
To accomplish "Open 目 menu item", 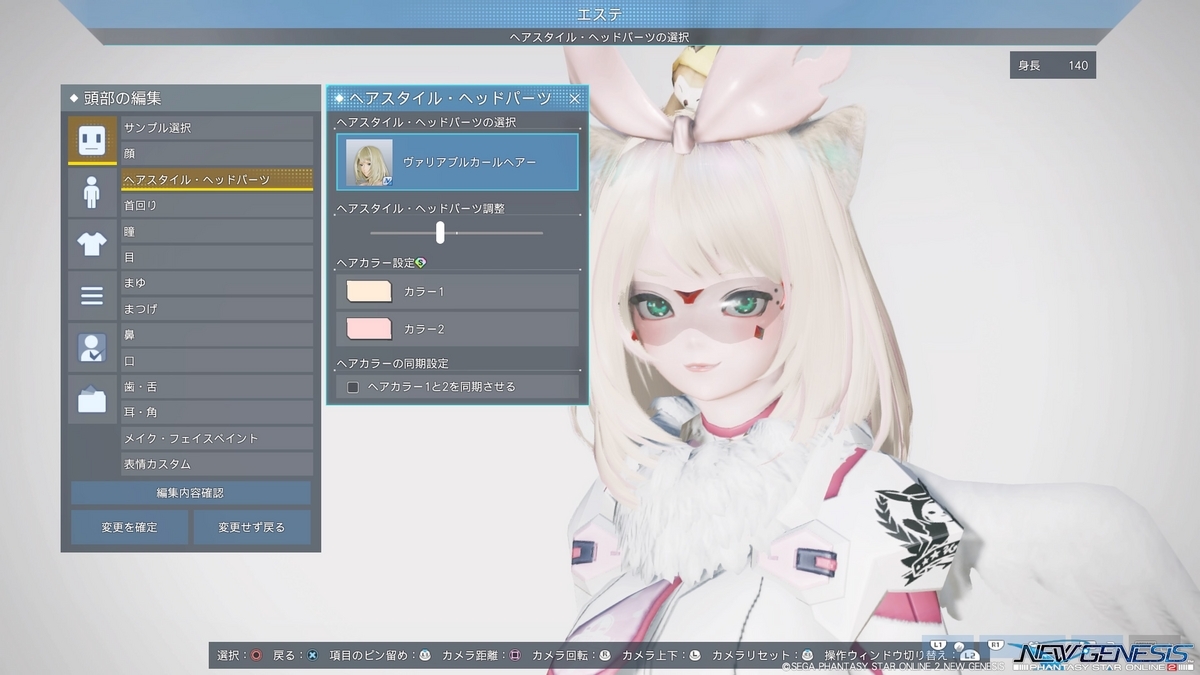I will pos(217,257).
